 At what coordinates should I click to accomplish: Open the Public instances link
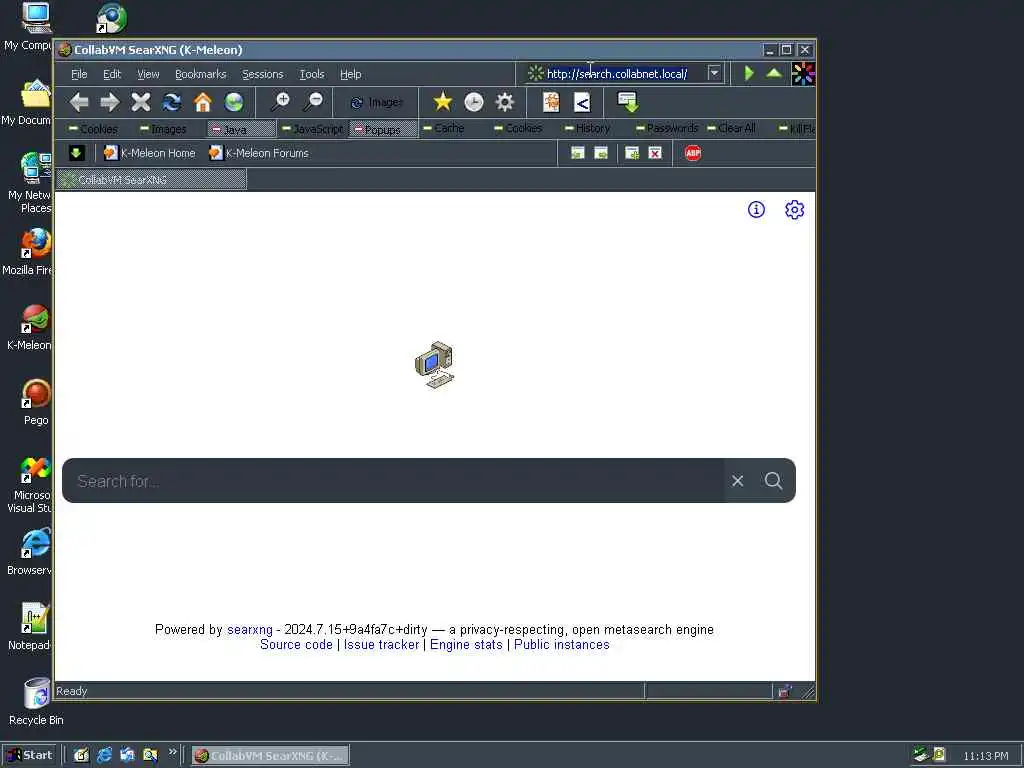click(562, 645)
